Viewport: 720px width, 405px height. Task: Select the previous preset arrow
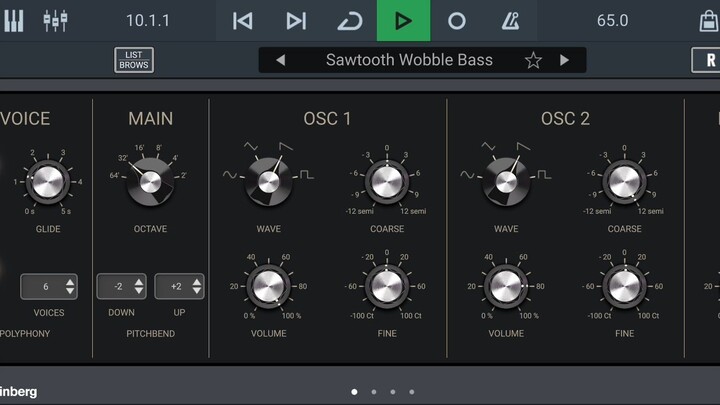[x=280, y=60]
